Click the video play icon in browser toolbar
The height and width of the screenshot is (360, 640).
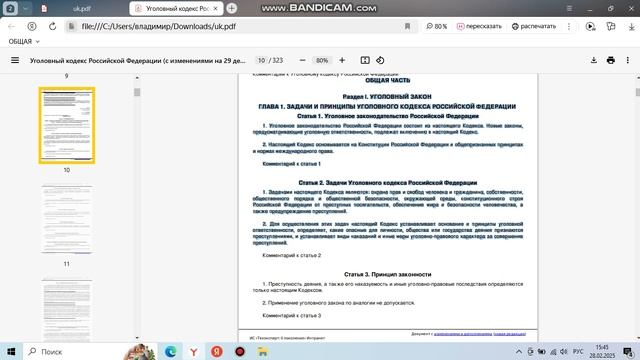pos(590,27)
